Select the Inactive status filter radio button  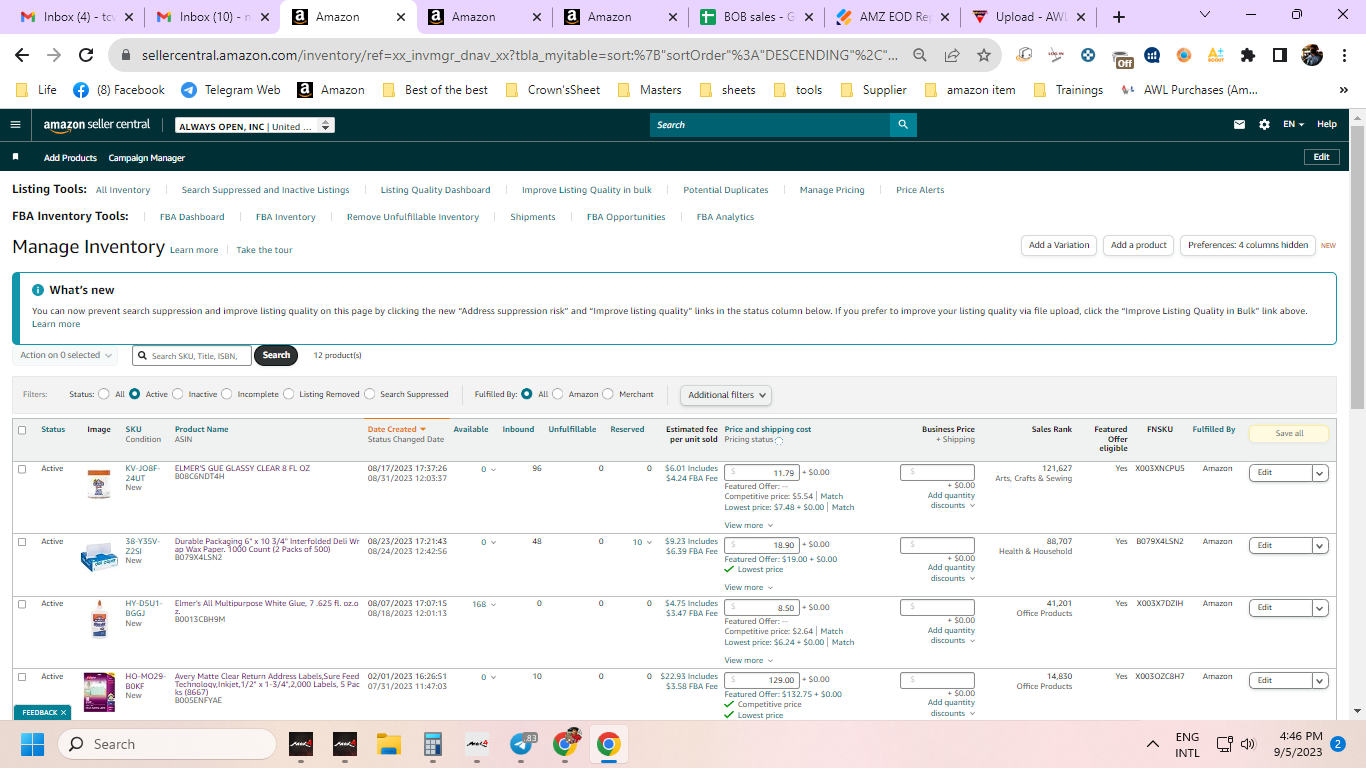coord(178,394)
